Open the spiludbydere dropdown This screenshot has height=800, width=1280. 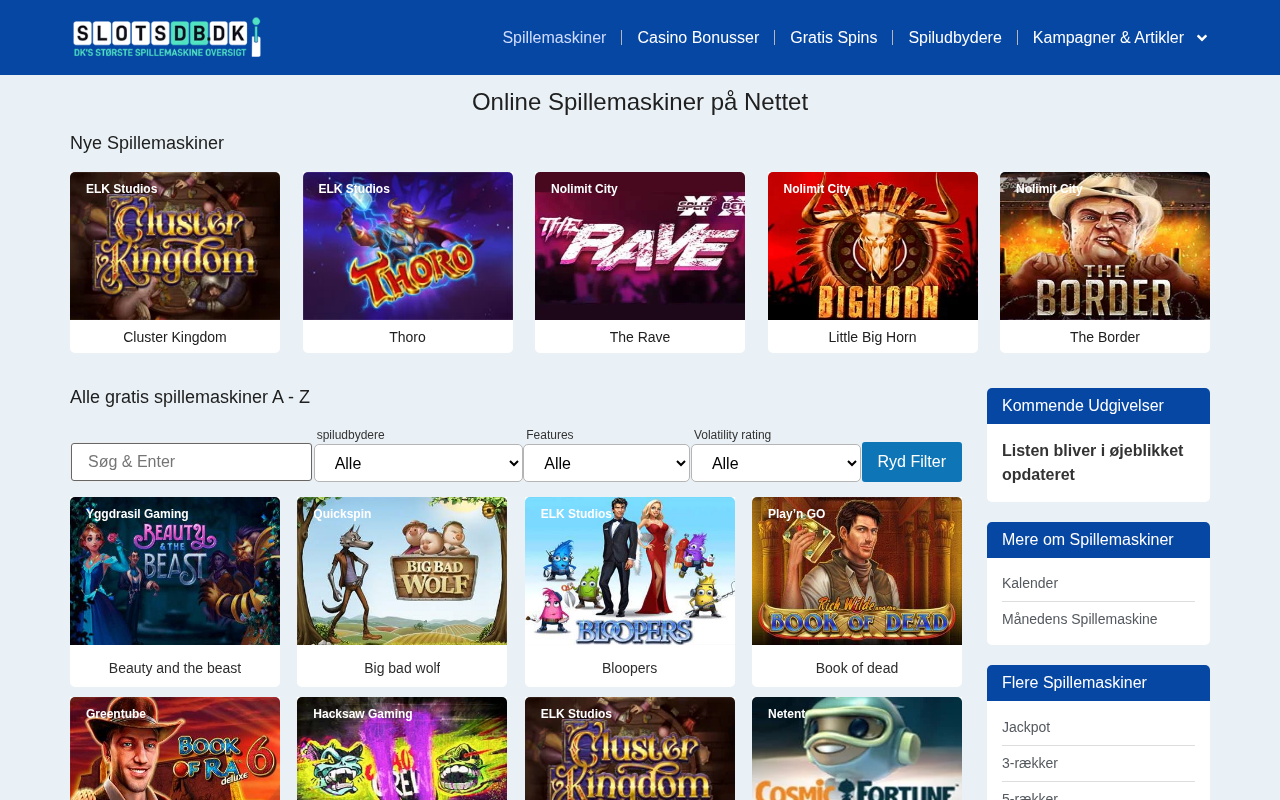pos(419,463)
